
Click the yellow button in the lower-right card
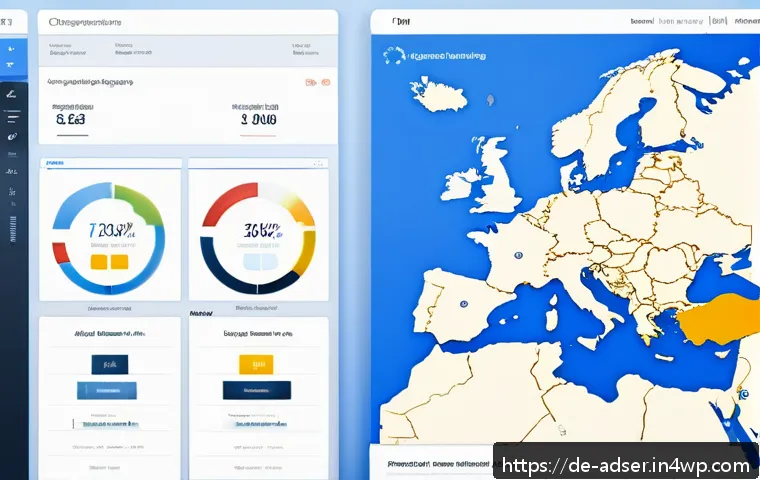[256, 364]
